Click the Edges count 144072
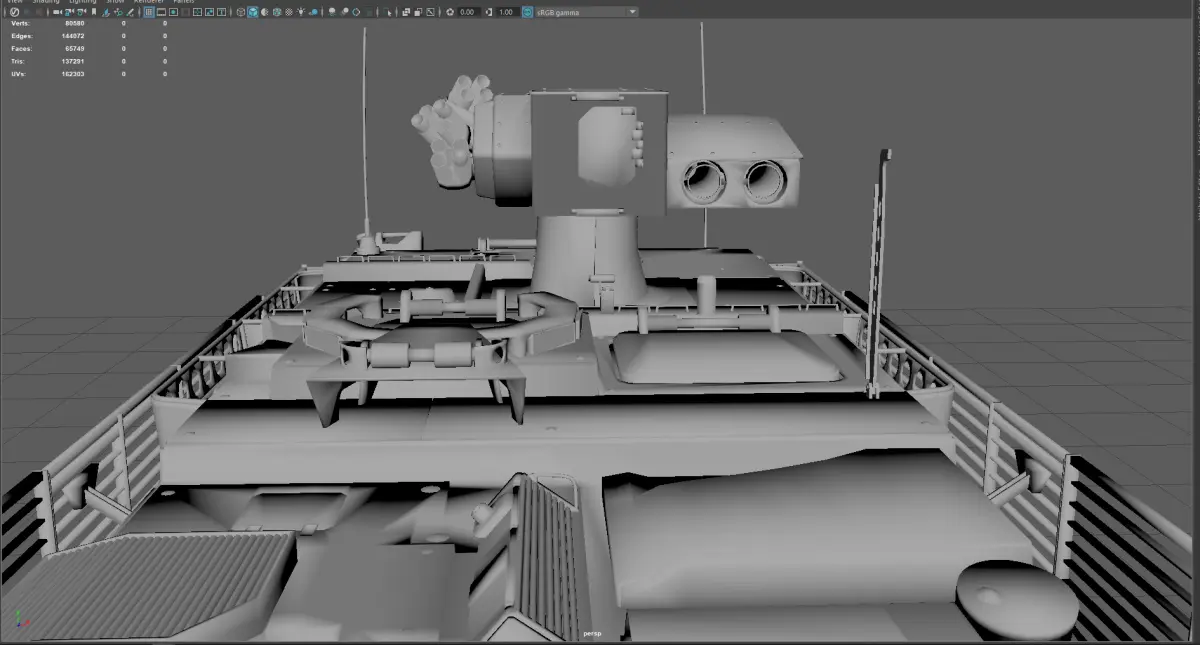Image resolution: width=1200 pixels, height=645 pixels. pos(73,35)
